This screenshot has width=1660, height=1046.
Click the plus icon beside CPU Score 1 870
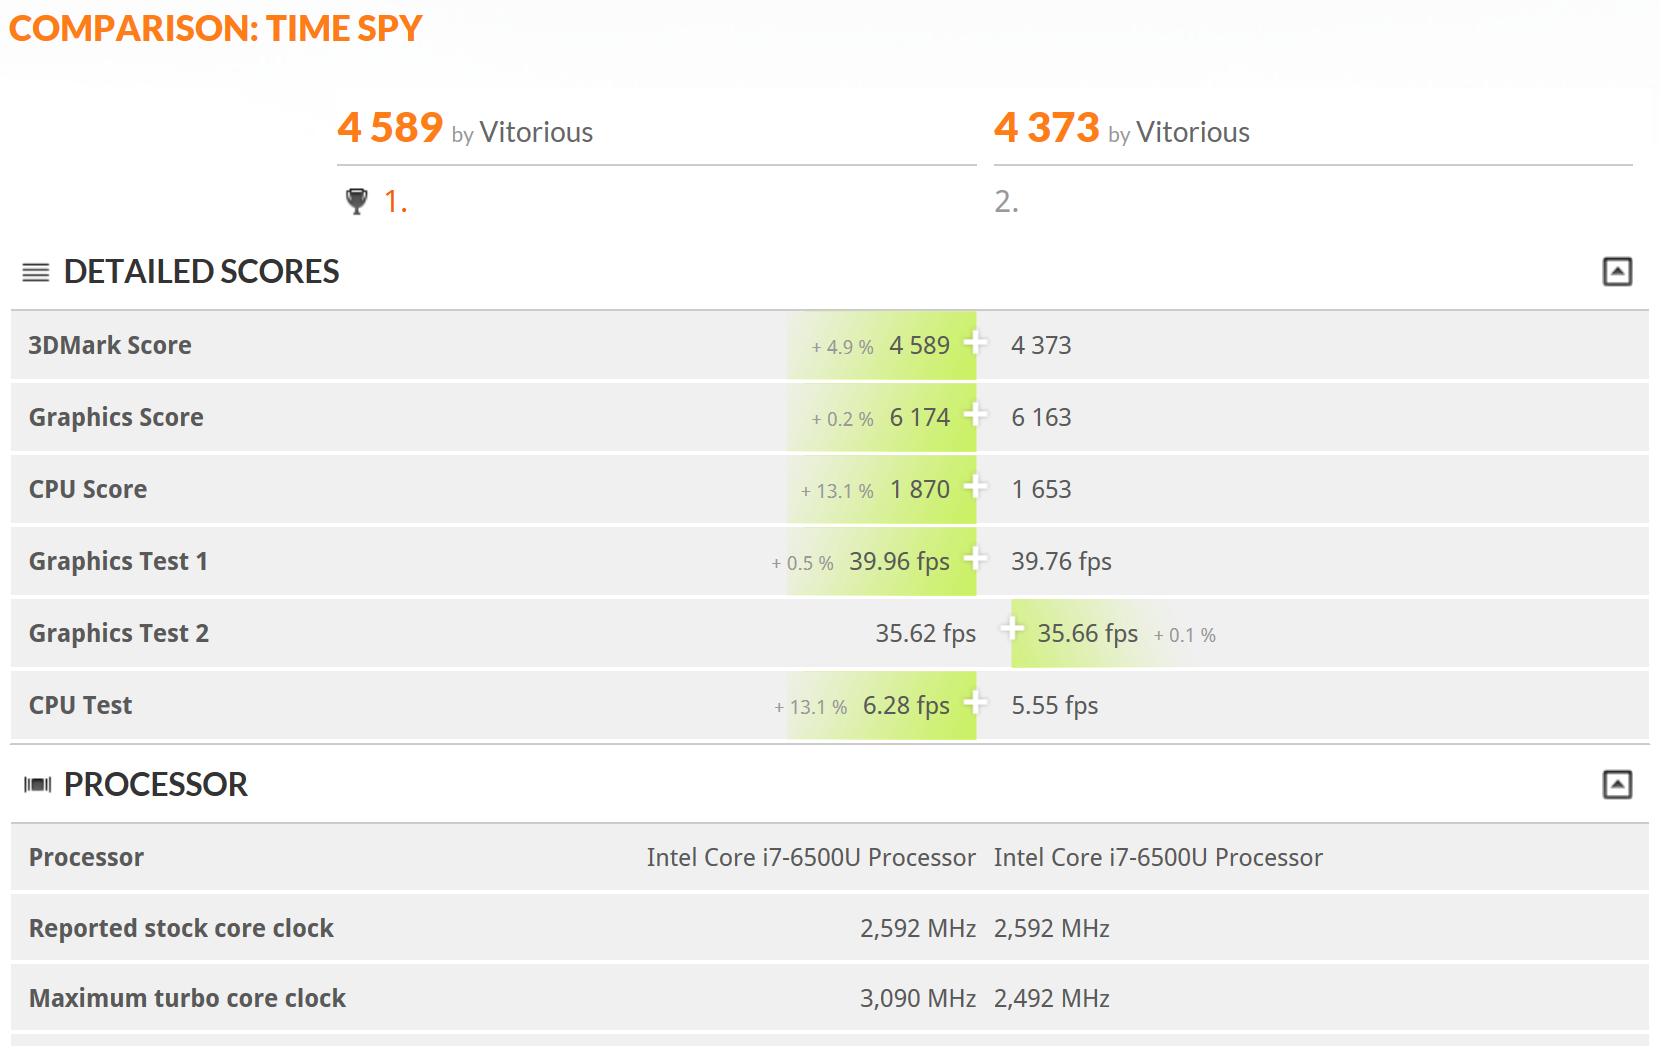pyautogui.click(x=975, y=487)
